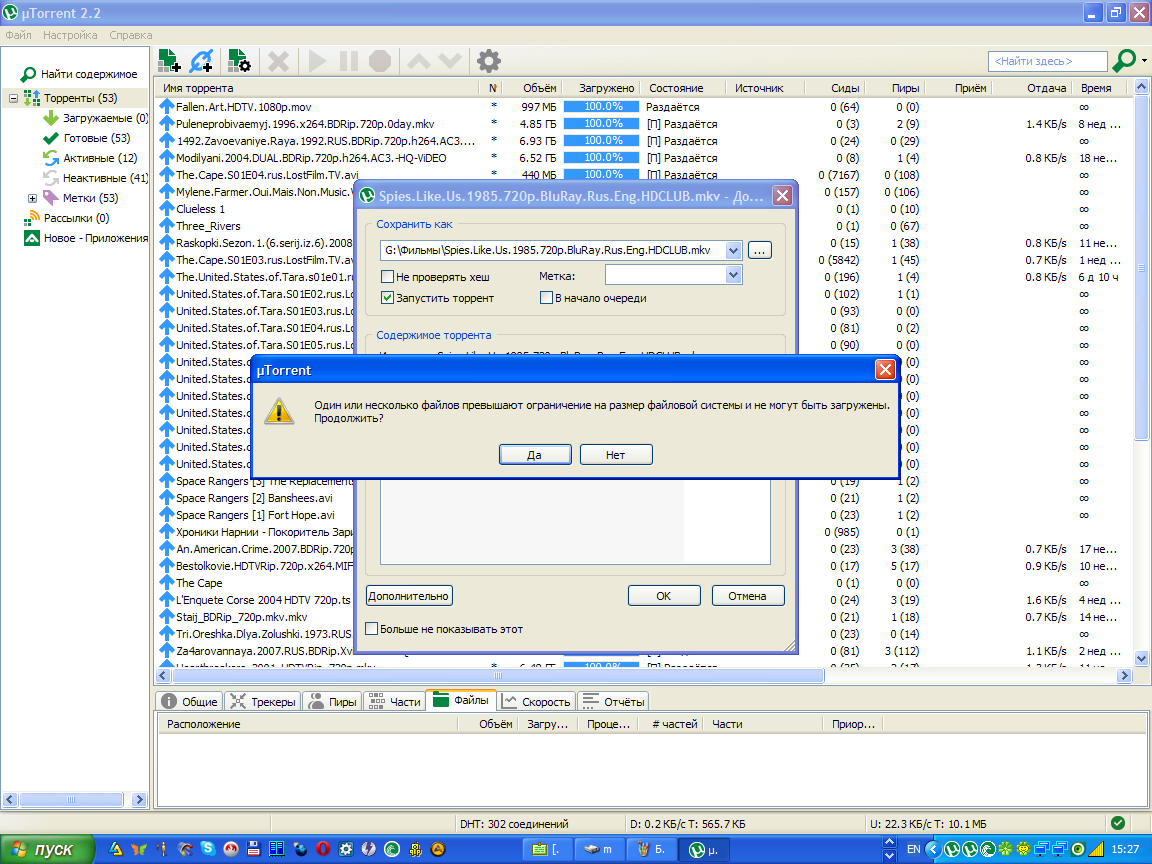The image size is (1152, 864).
Task: Click OK in the add torrent dialog
Action: tap(663, 596)
